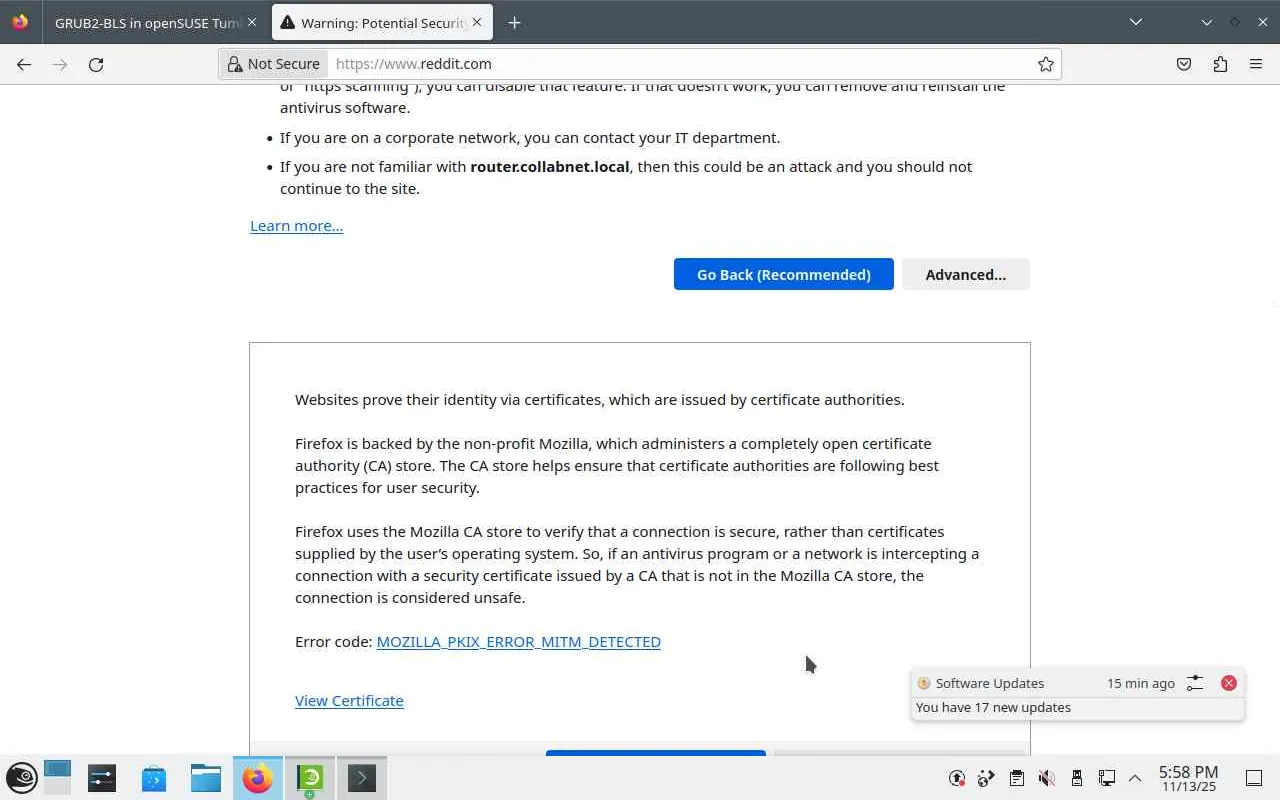Switch to the GRUB2-BLS in openSUSE tab
Viewport: 1280px width, 800px height.
(x=155, y=22)
